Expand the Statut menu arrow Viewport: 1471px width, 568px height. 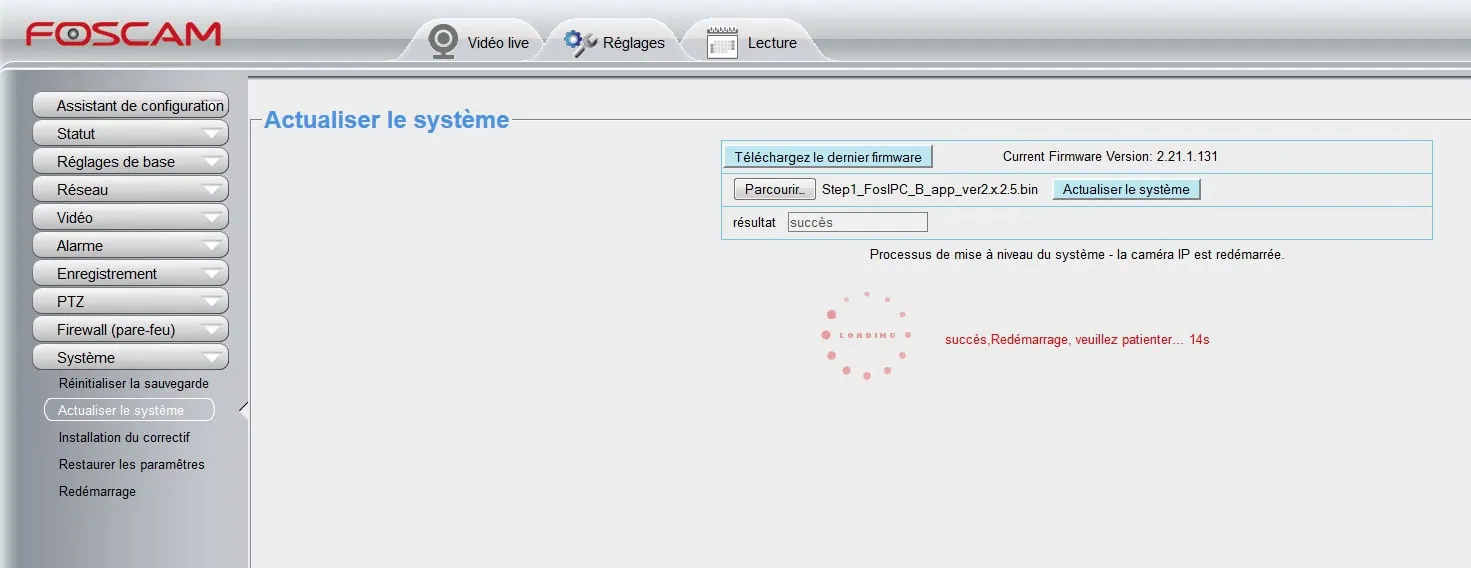212,134
